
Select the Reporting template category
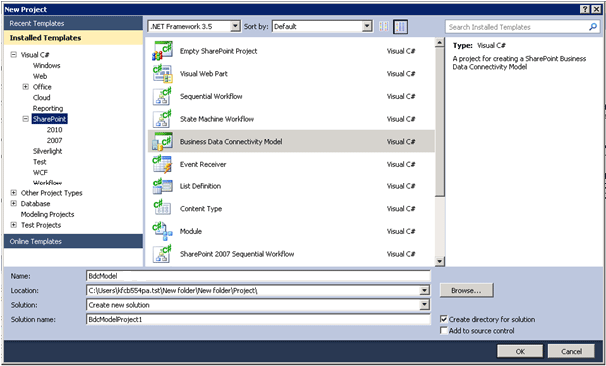click(x=48, y=108)
